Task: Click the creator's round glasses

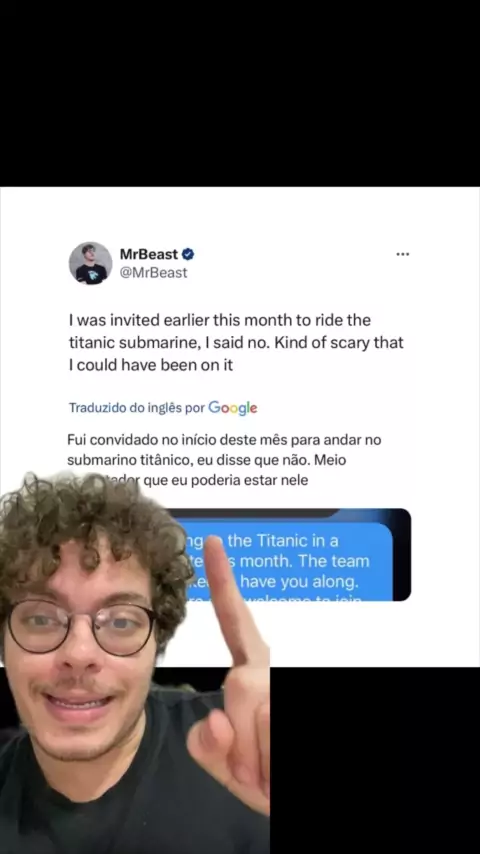Action: (x=81, y=627)
